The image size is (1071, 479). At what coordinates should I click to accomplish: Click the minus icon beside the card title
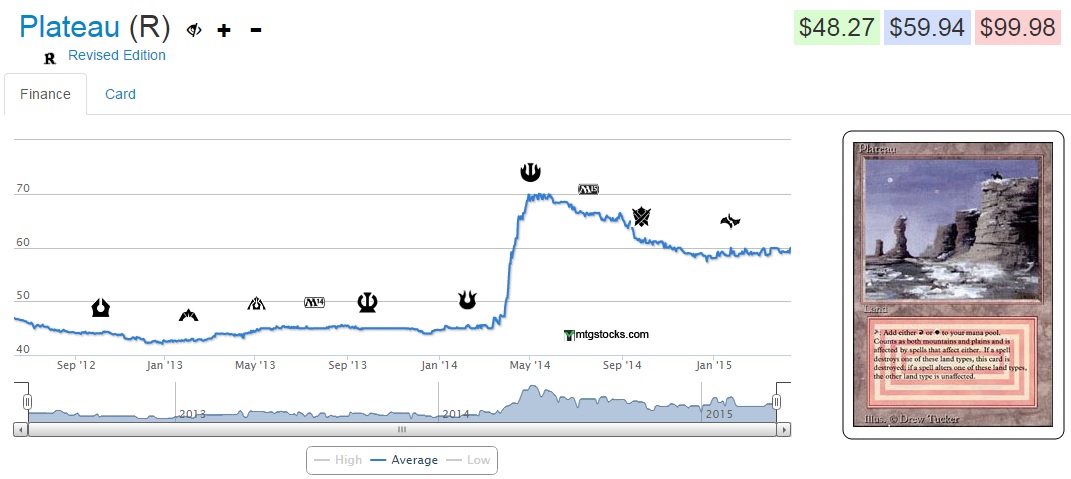tap(256, 30)
